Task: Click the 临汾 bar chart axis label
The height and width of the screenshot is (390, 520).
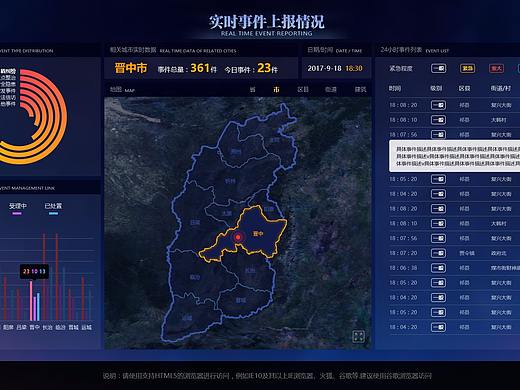Action: pyautogui.click(x=60, y=327)
